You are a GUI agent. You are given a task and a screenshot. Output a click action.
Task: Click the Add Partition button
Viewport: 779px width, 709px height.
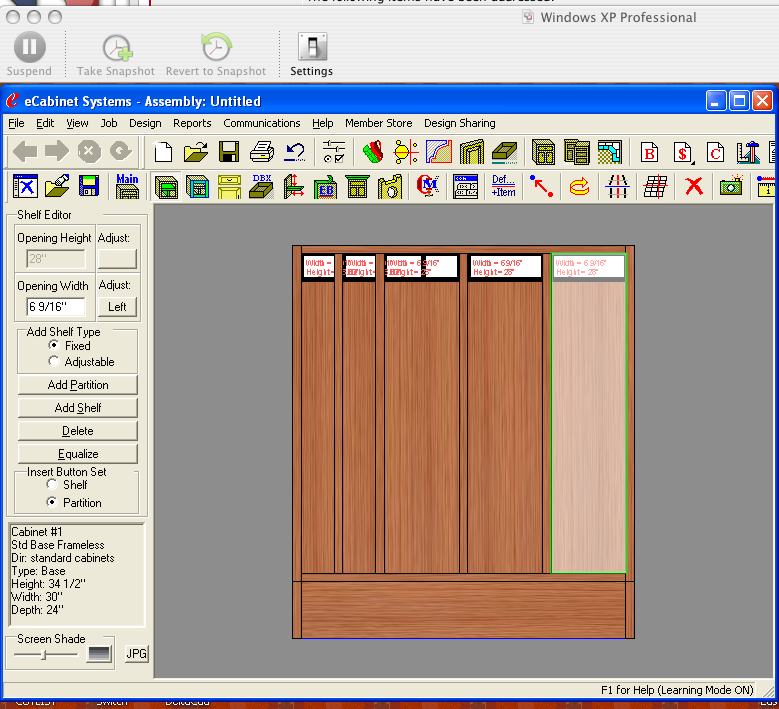(x=78, y=385)
